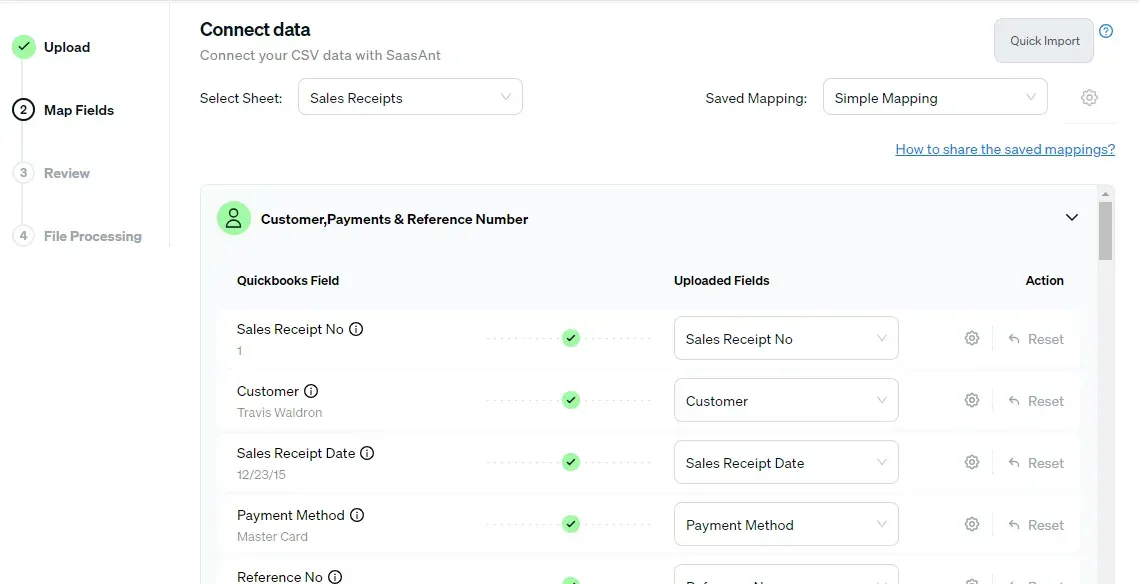Click the Master Card sample value
1139x584 pixels.
272,537
